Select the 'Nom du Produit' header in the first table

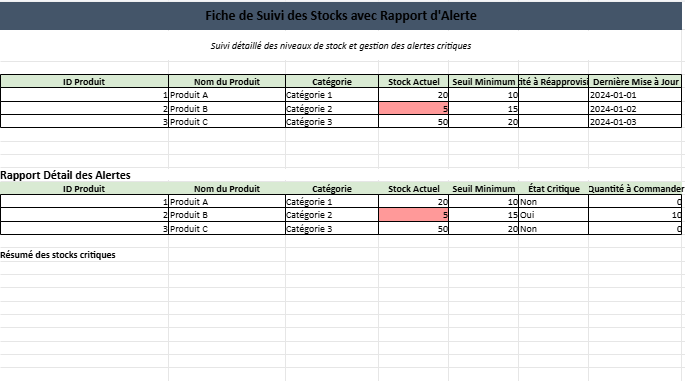[x=227, y=82]
